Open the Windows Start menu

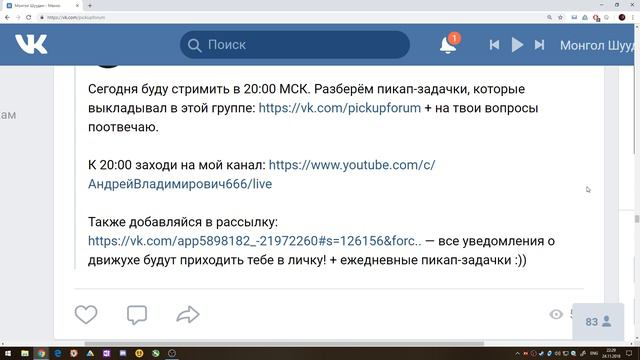point(8,353)
